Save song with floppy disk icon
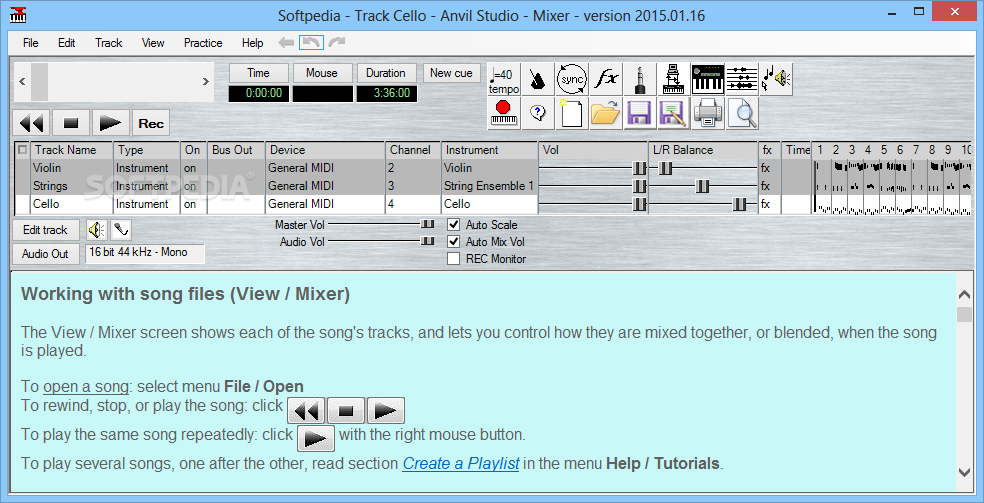This screenshot has width=984, height=503. (640, 114)
